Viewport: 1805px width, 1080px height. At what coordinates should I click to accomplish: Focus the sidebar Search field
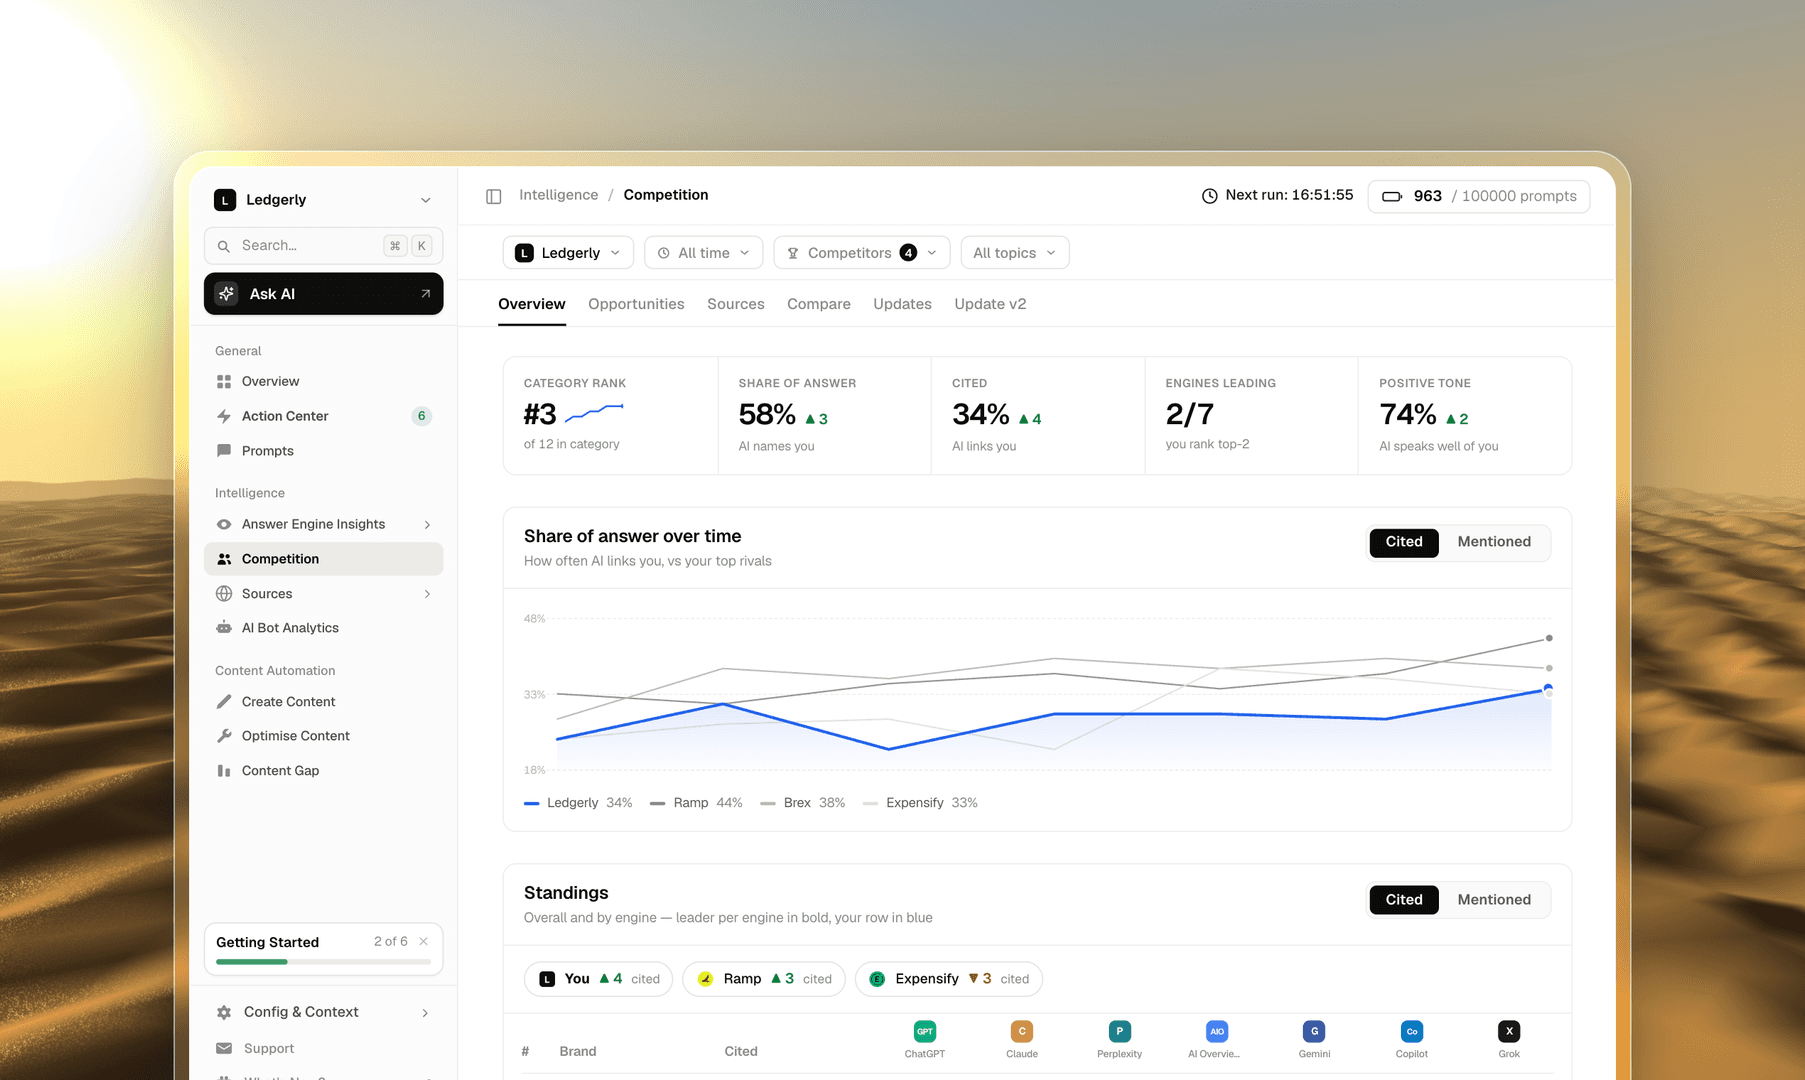point(323,246)
